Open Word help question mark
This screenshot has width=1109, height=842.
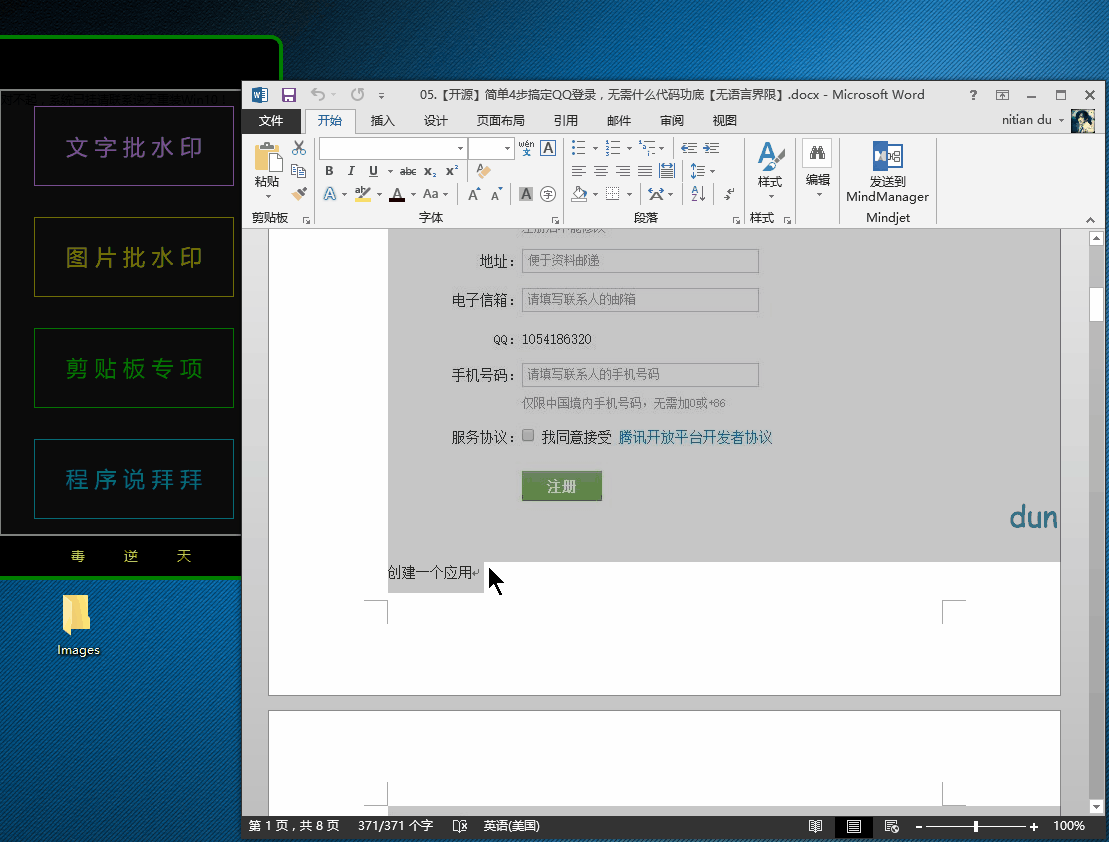click(x=973, y=95)
